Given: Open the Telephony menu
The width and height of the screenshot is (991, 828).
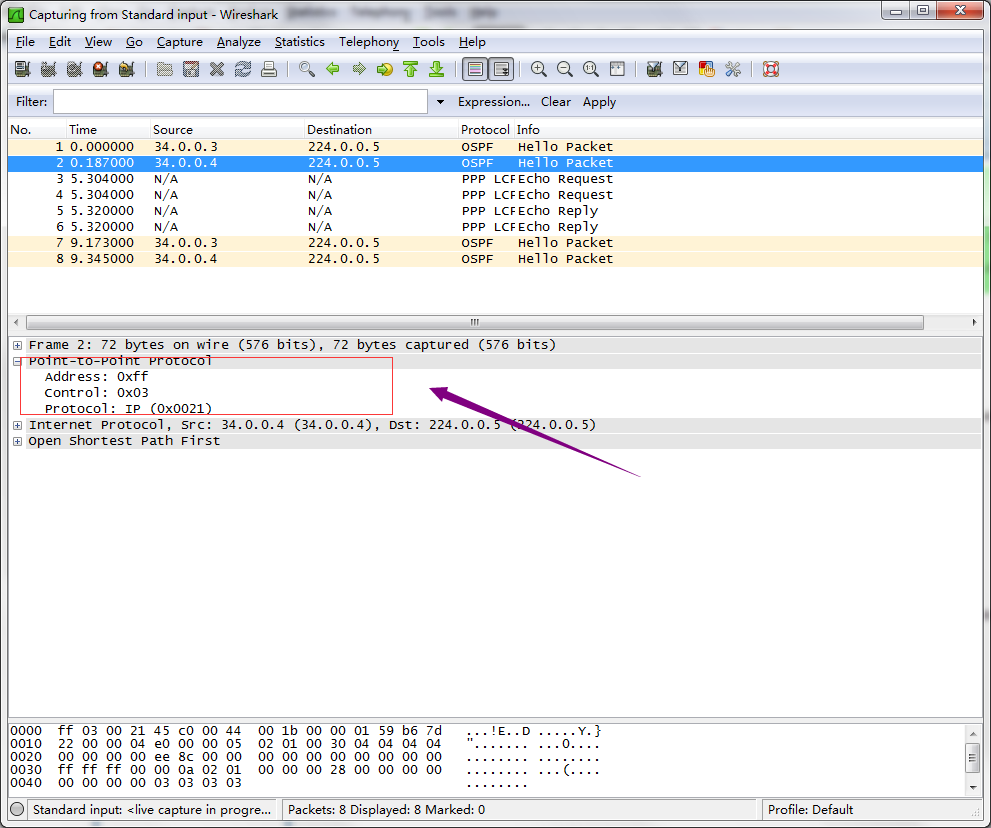Looking at the screenshot, I should point(369,42).
